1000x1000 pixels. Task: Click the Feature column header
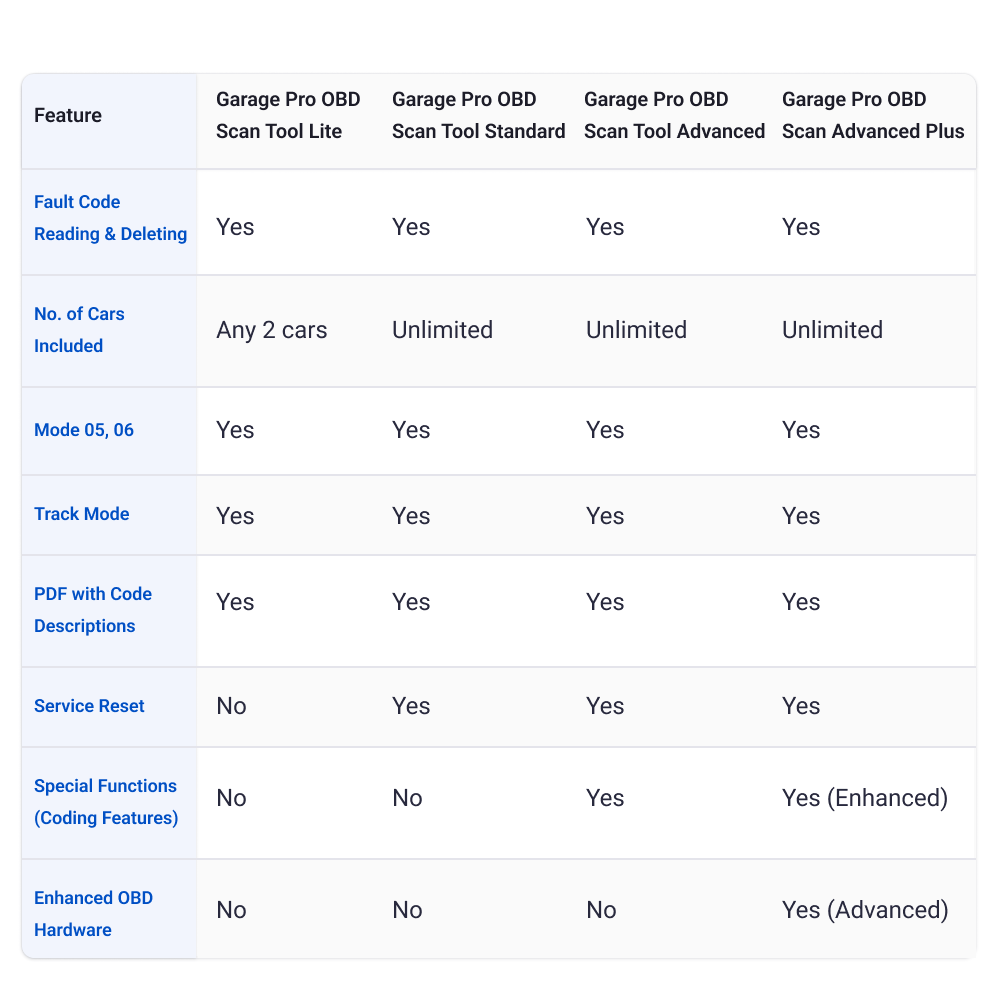pos(68,115)
